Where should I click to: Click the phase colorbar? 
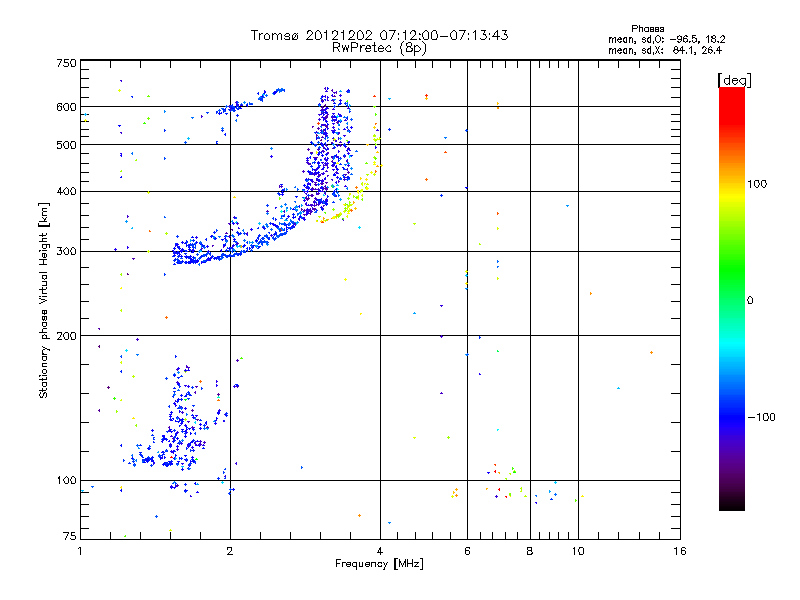click(x=732, y=298)
